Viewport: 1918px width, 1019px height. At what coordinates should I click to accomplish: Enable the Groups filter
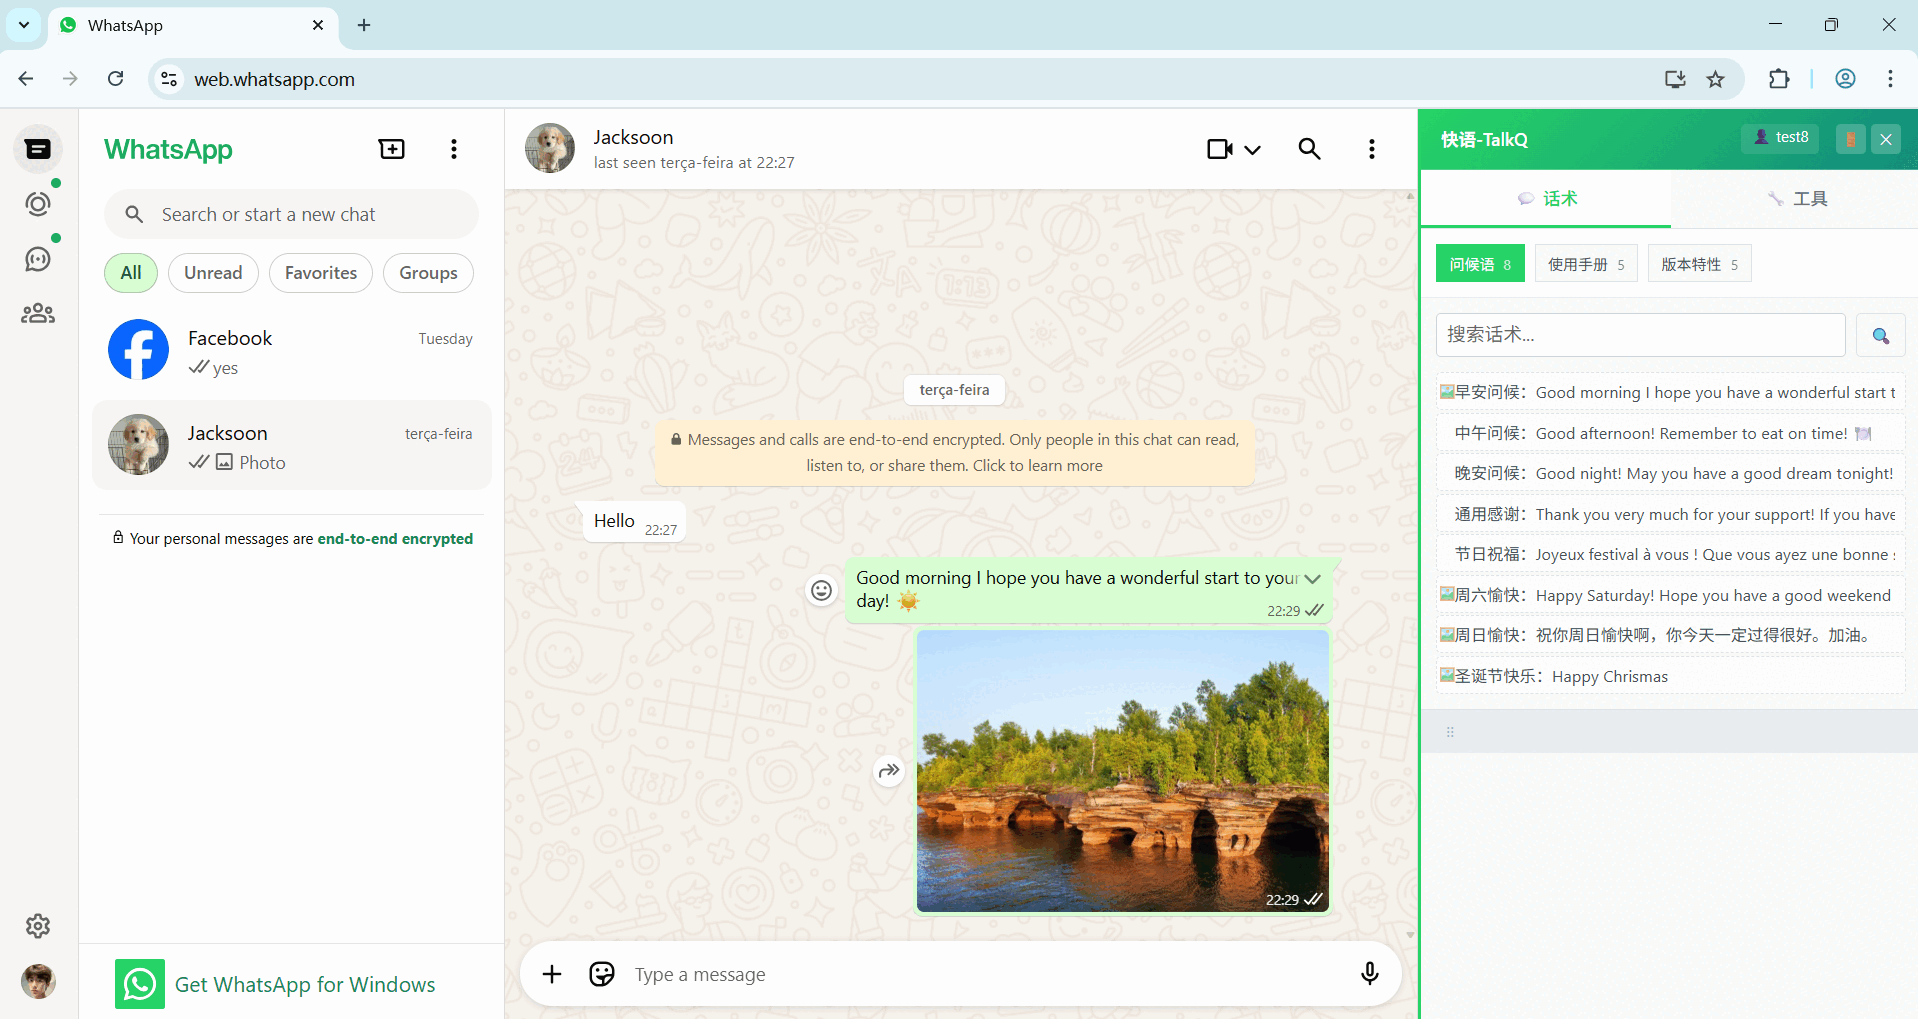427,272
